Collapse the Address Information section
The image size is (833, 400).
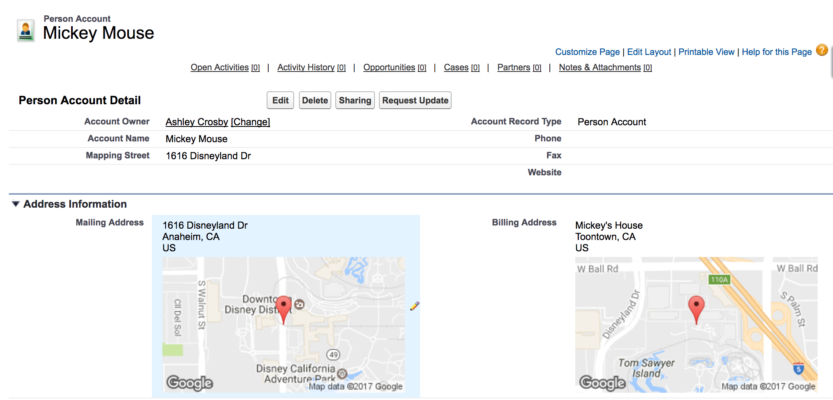coord(15,204)
